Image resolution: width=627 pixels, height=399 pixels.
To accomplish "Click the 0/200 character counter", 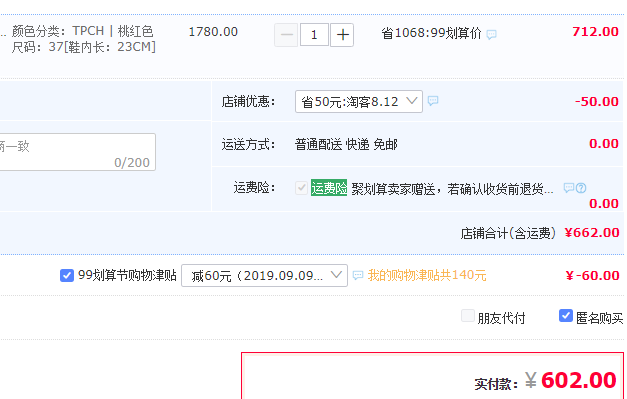I will [x=132, y=163].
